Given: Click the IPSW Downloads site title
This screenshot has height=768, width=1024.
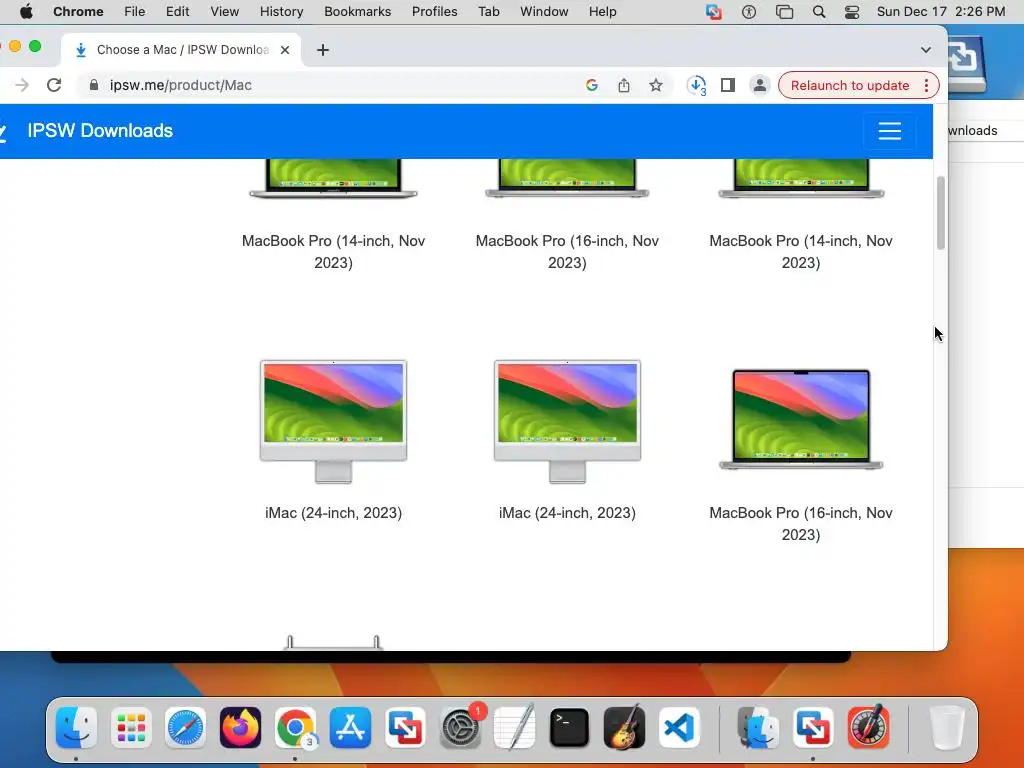Looking at the screenshot, I should pyautogui.click(x=100, y=131).
